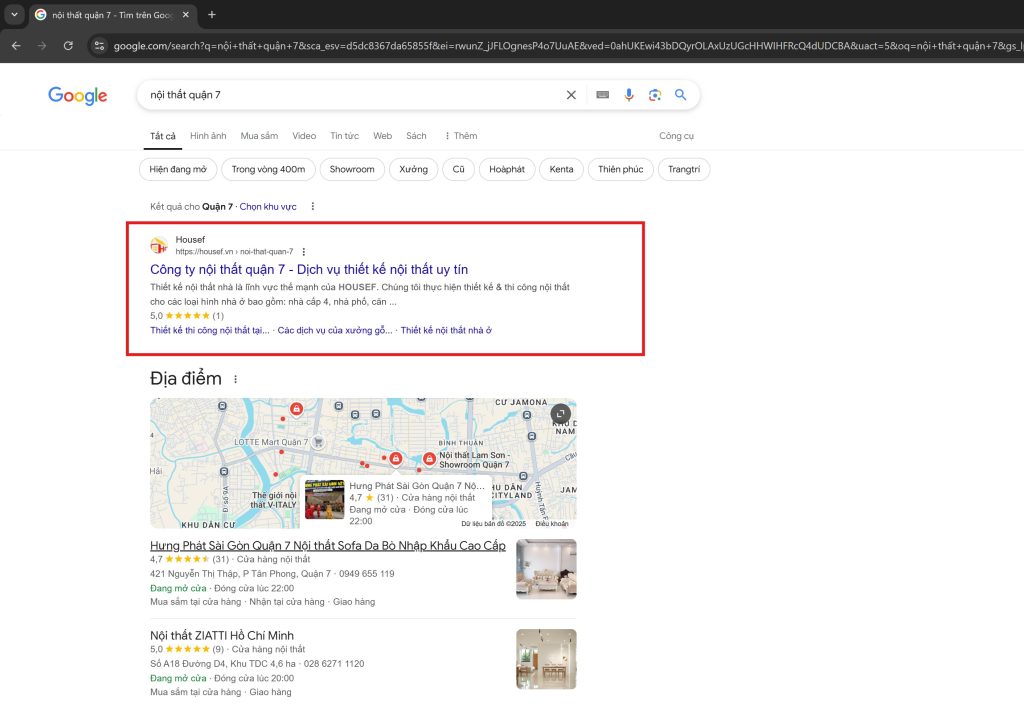Go back to previous page

tap(16, 46)
